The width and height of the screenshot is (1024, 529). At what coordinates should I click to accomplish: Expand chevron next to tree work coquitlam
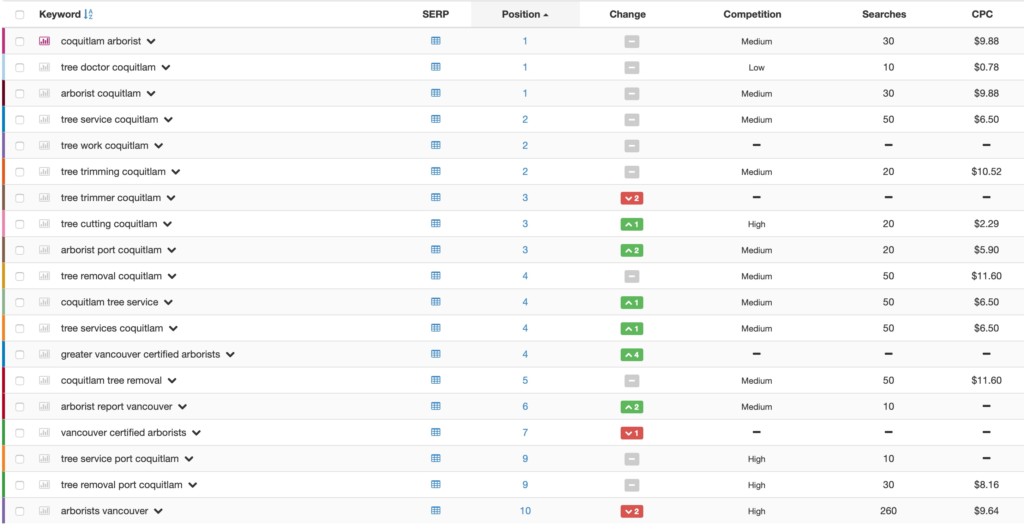pyautogui.click(x=159, y=146)
